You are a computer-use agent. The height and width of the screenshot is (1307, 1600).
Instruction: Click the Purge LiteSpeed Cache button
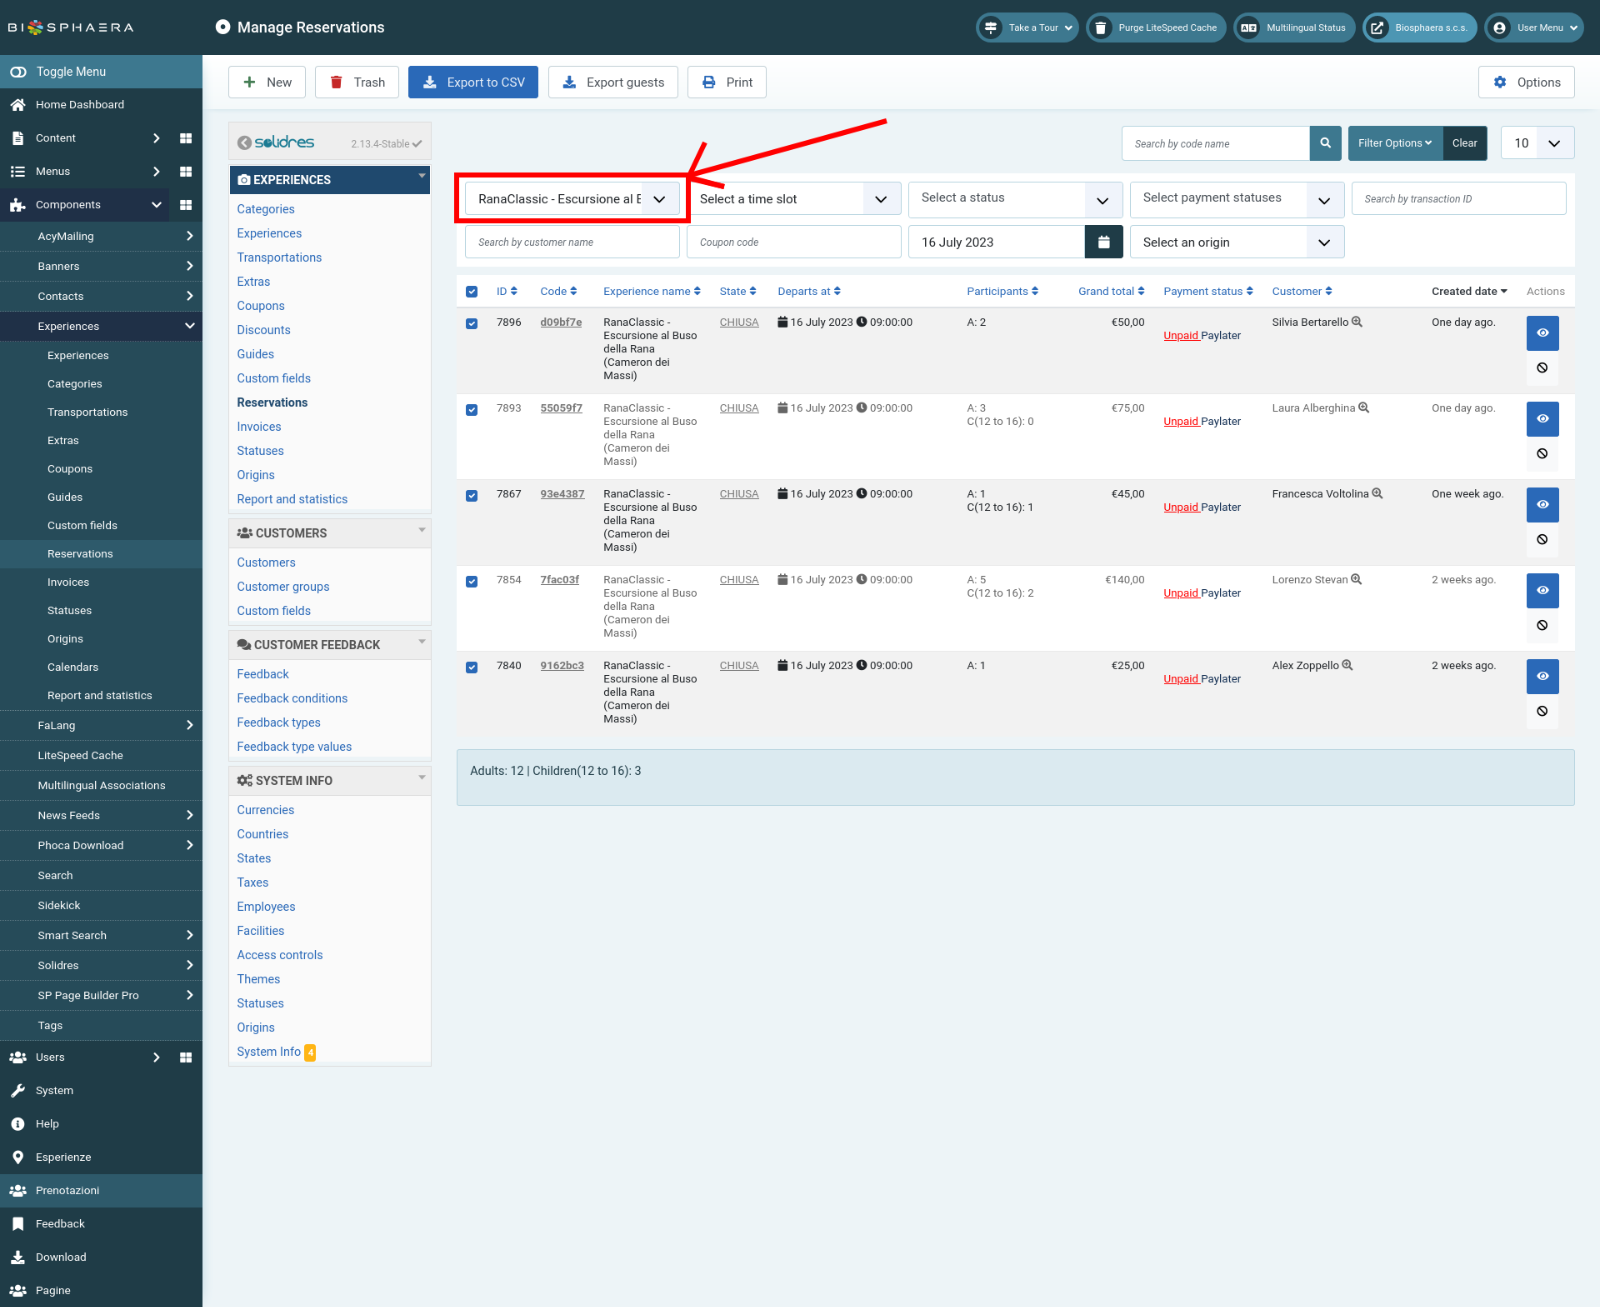coord(1154,28)
